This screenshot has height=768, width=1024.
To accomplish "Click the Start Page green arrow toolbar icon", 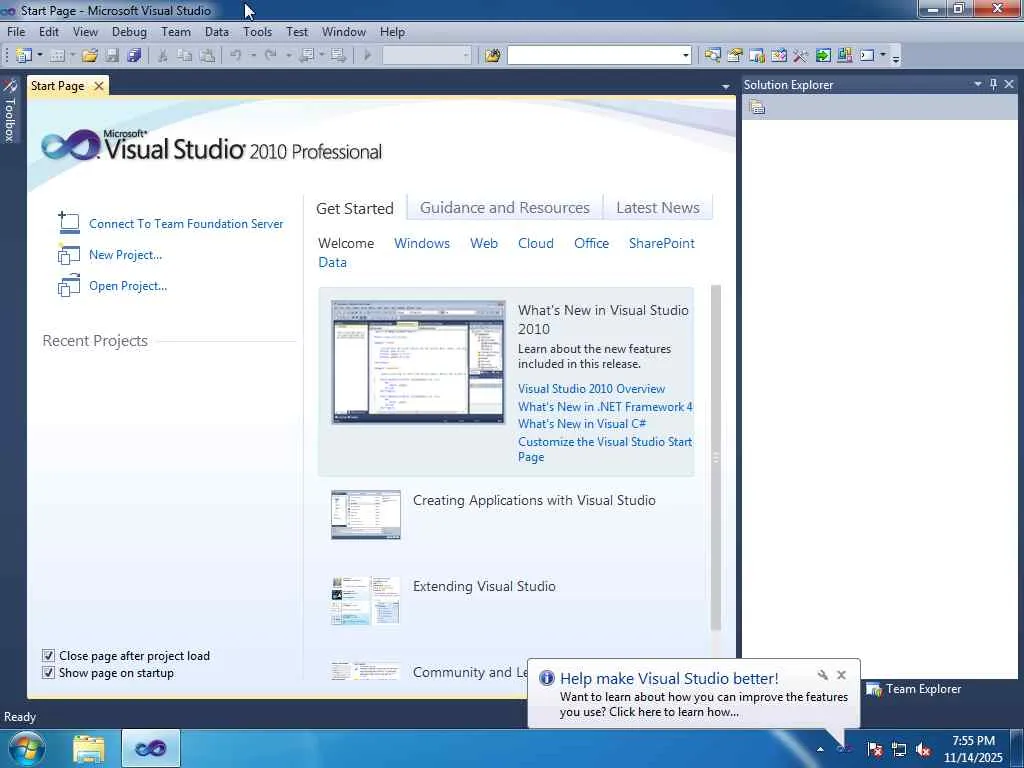I will 823,56.
